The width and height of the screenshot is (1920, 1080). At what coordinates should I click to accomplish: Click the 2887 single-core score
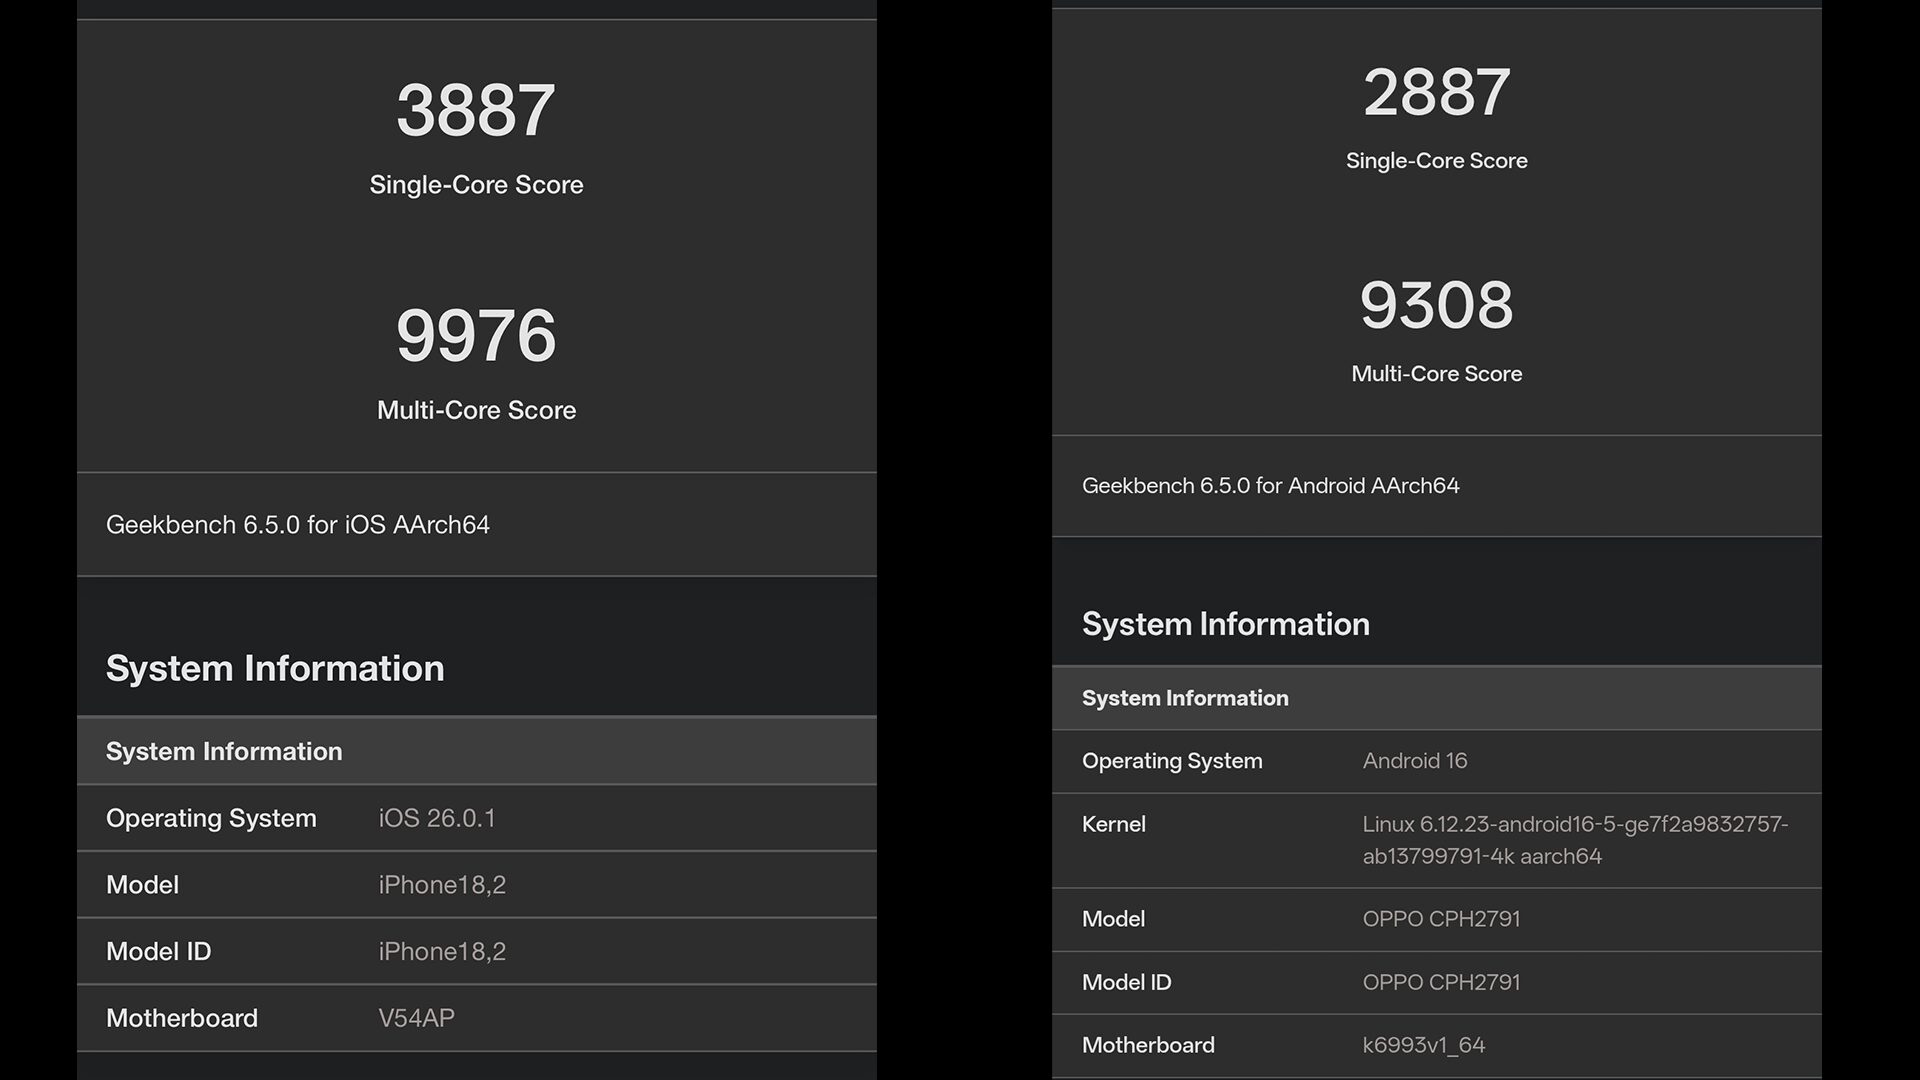1436,92
